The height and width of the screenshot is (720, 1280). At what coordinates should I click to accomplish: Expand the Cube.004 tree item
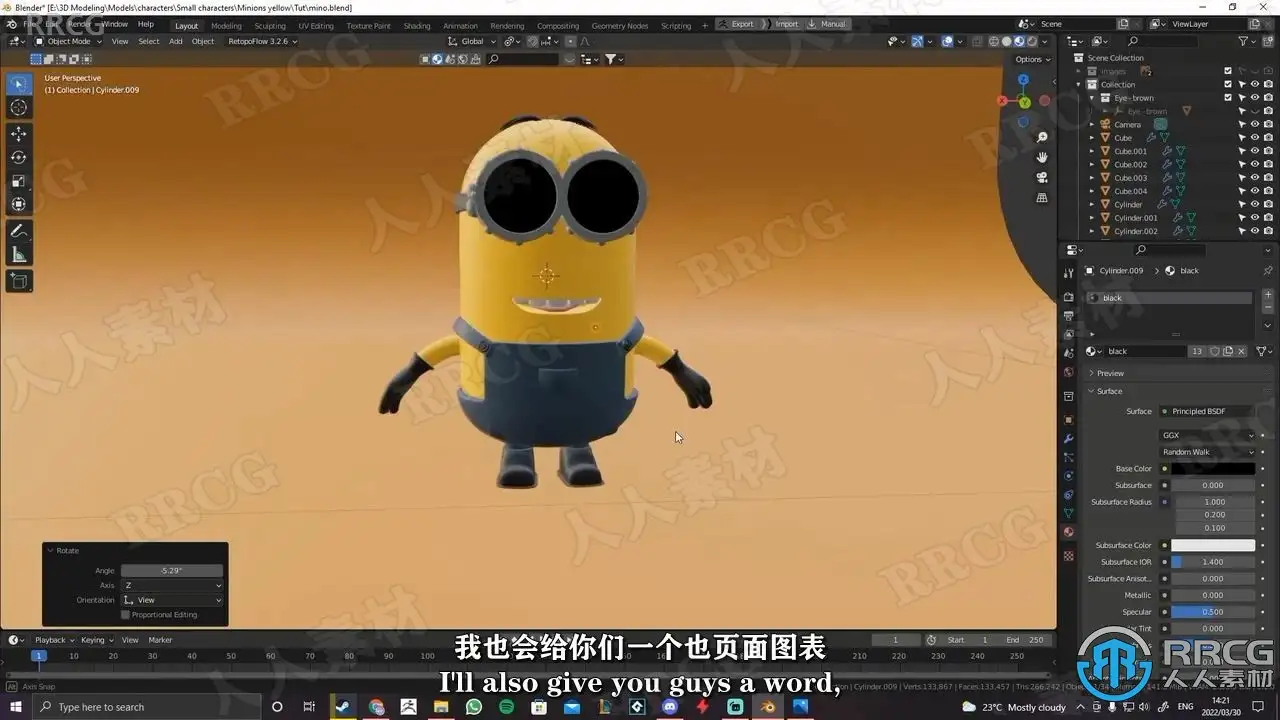point(1092,191)
